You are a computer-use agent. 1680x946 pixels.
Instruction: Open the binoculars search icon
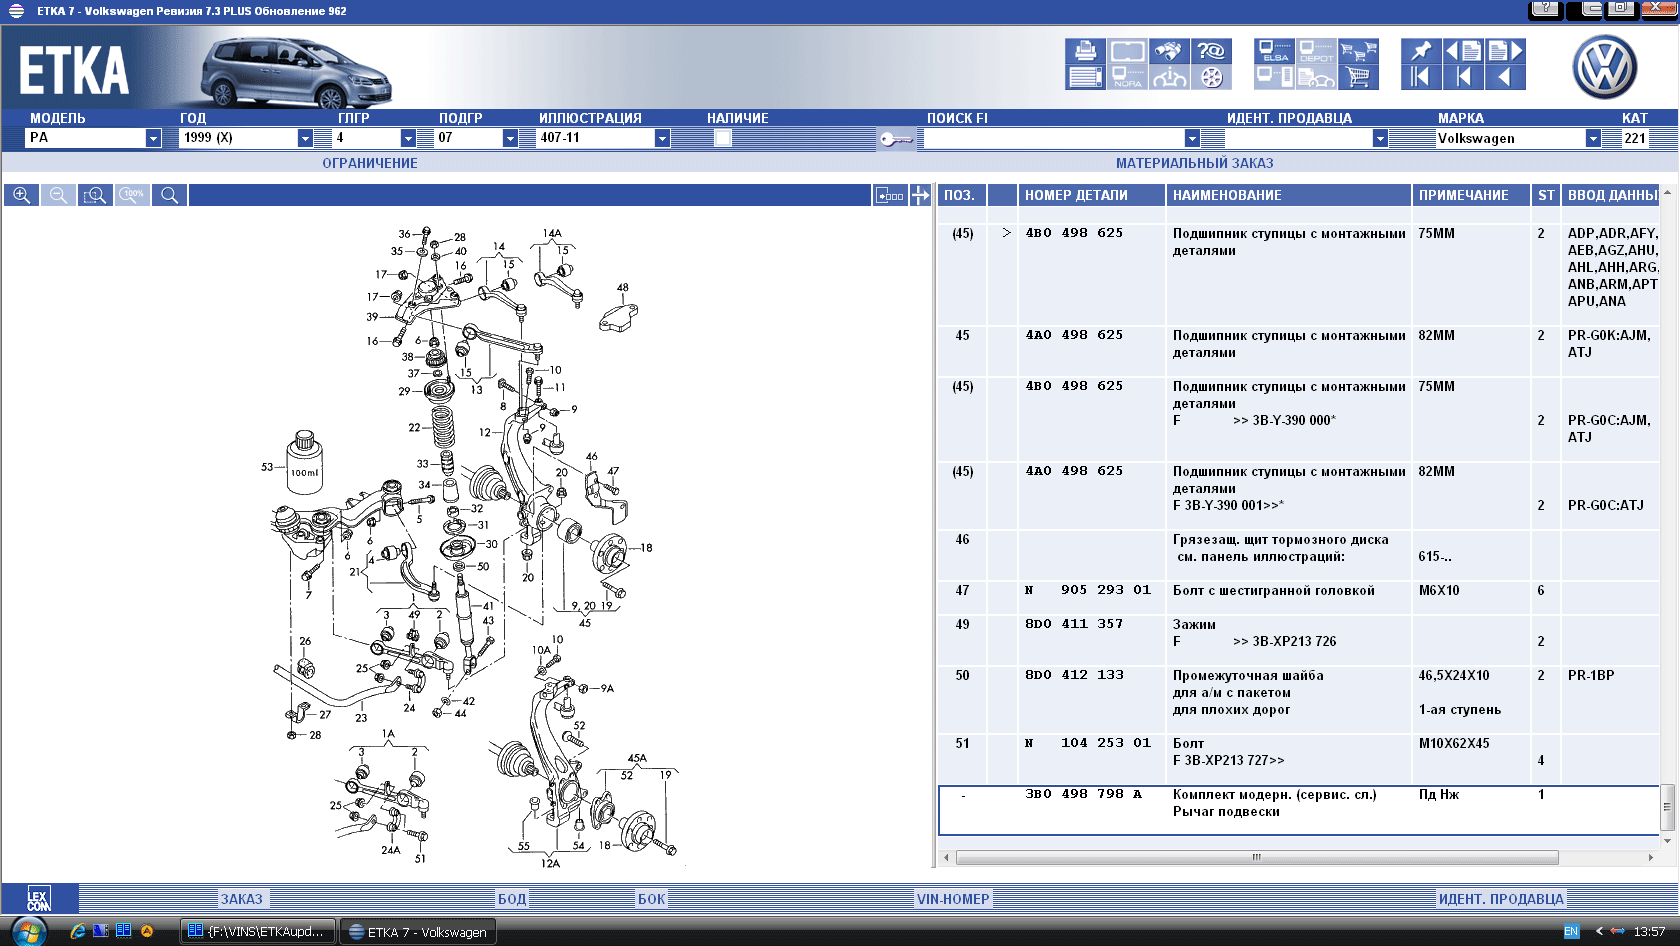(1169, 51)
